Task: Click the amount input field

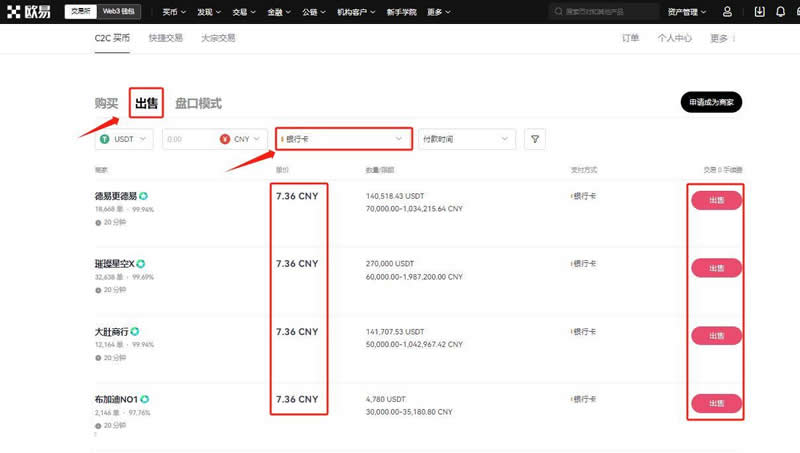Action: pos(187,139)
